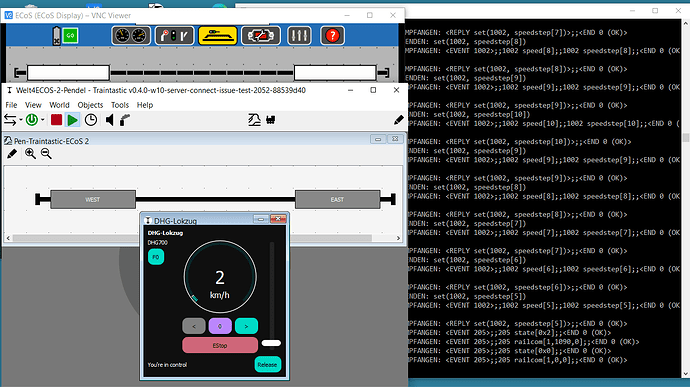Click the green GO button in ECoS display

70,36
